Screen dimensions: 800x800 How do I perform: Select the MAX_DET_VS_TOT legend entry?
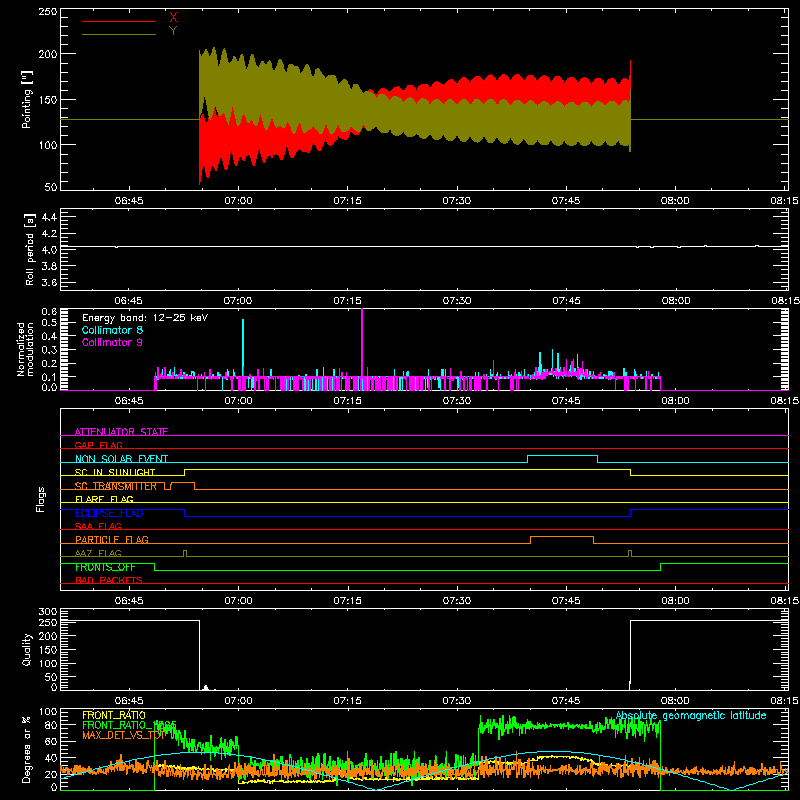[123, 735]
